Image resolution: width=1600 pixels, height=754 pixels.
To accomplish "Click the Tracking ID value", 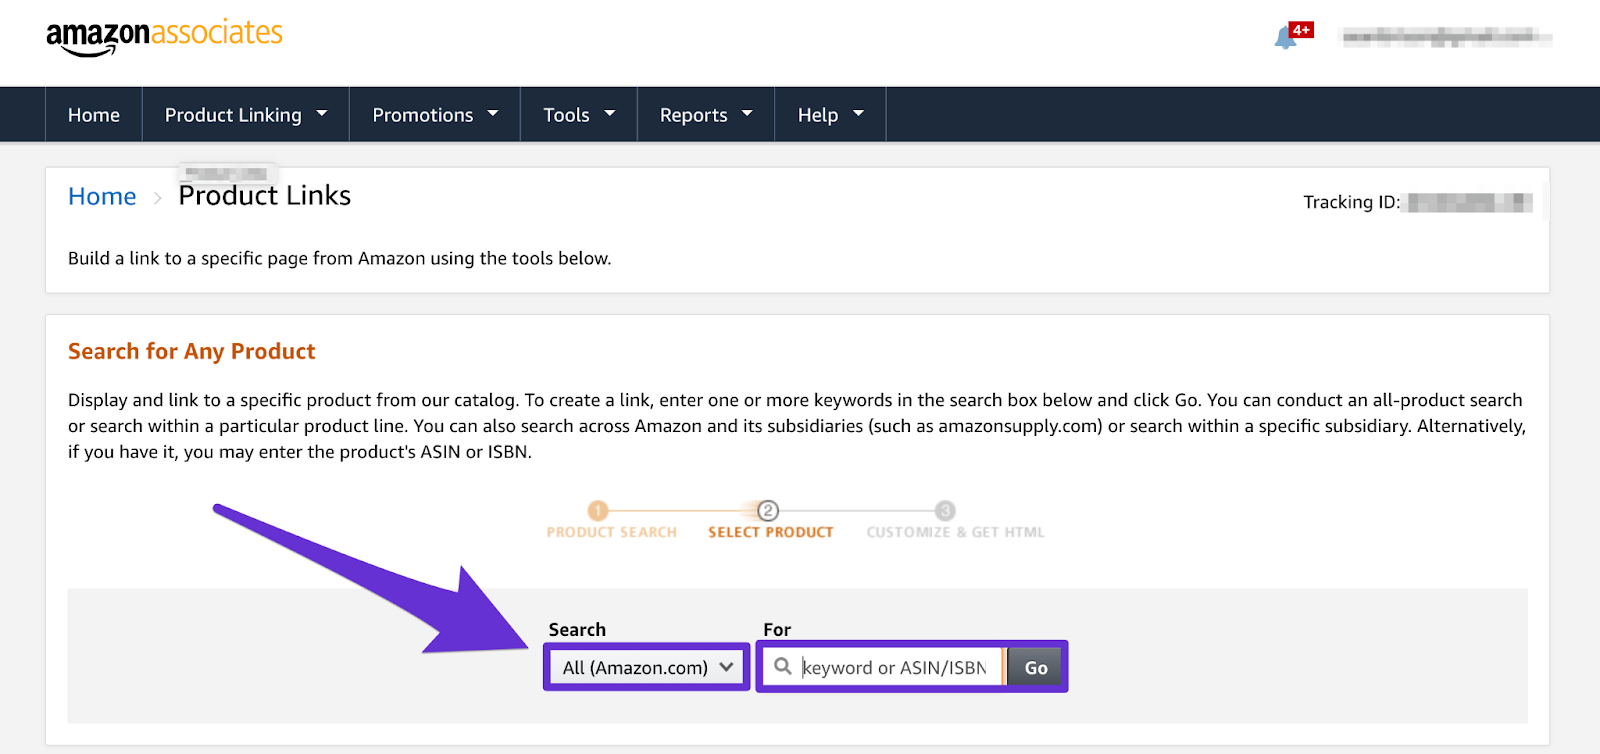I will click(x=1470, y=202).
